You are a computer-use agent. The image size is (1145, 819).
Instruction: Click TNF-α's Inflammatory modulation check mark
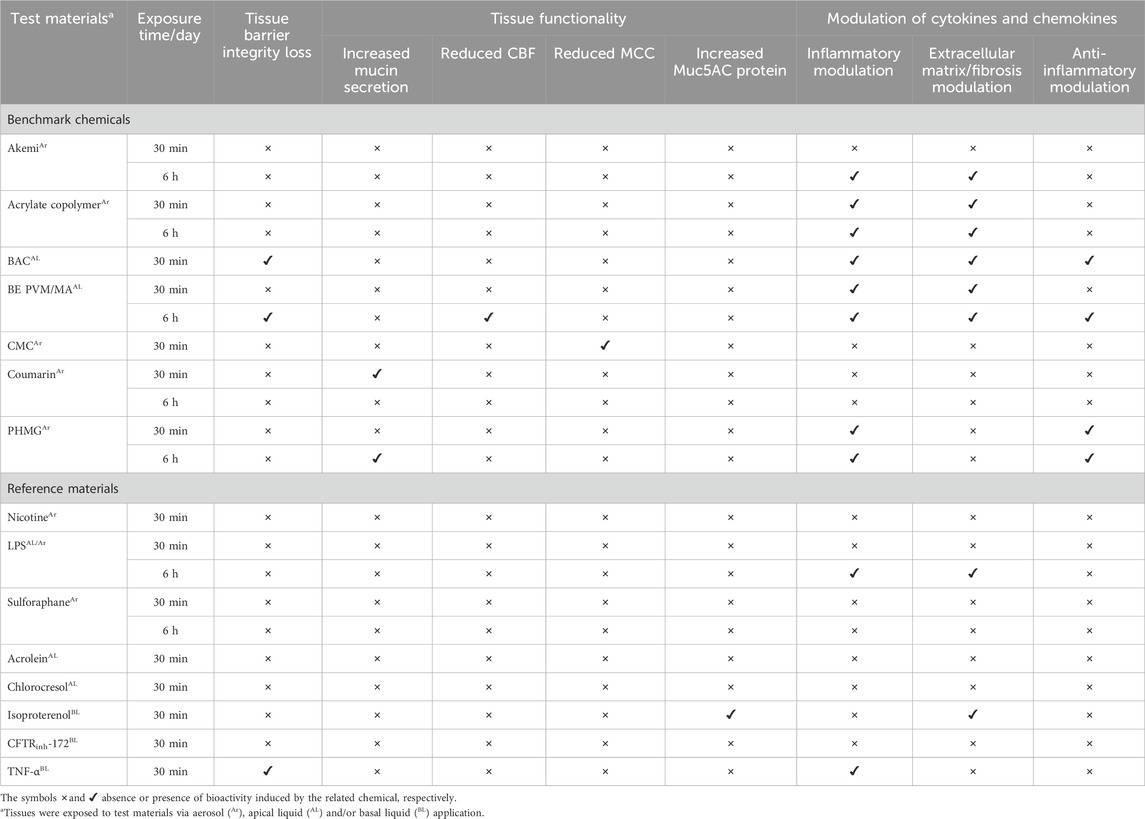click(x=854, y=771)
